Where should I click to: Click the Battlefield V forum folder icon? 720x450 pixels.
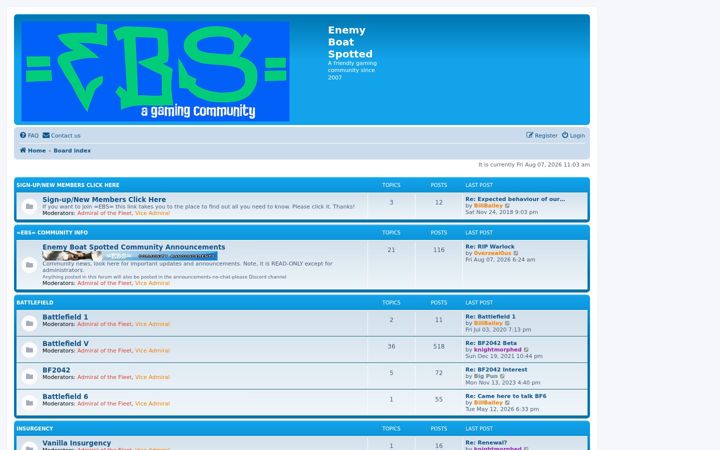tap(29, 350)
